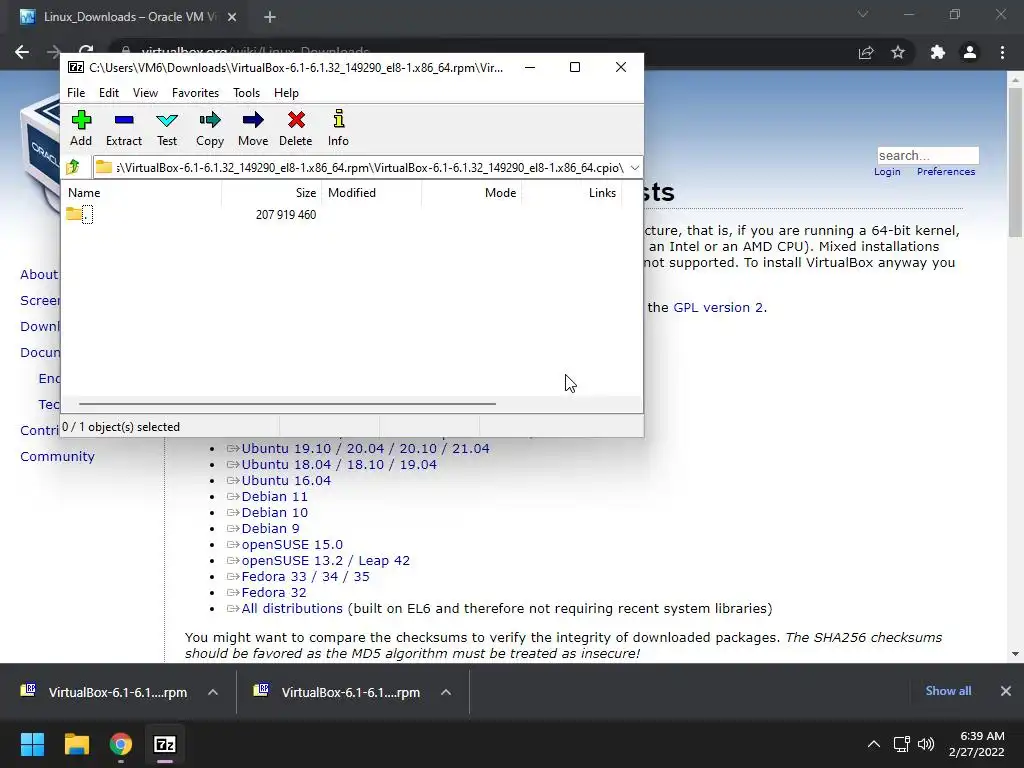
Task: Click the Move toolbar icon
Action: (253, 129)
